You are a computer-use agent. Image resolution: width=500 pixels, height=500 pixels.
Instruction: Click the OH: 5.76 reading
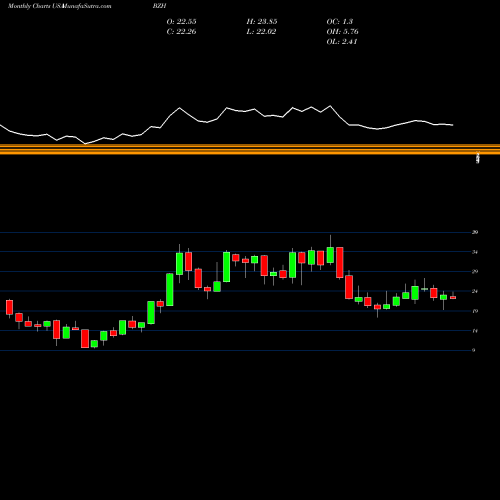[342, 32]
